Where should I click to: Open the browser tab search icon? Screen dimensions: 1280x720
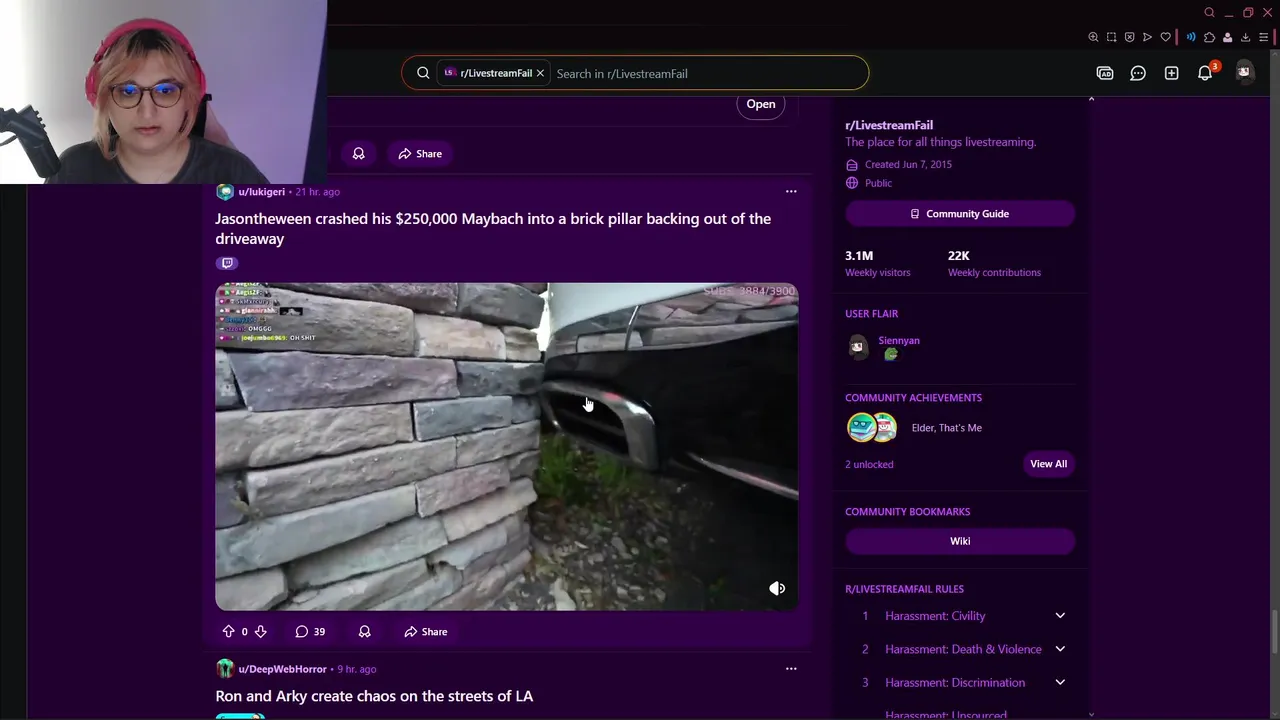tap(1209, 12)
